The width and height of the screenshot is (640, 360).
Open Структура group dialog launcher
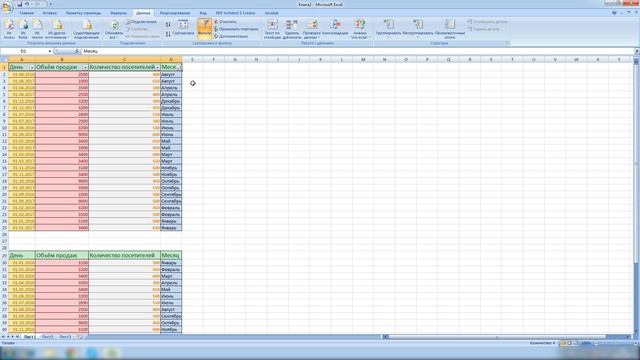[507, 43]
